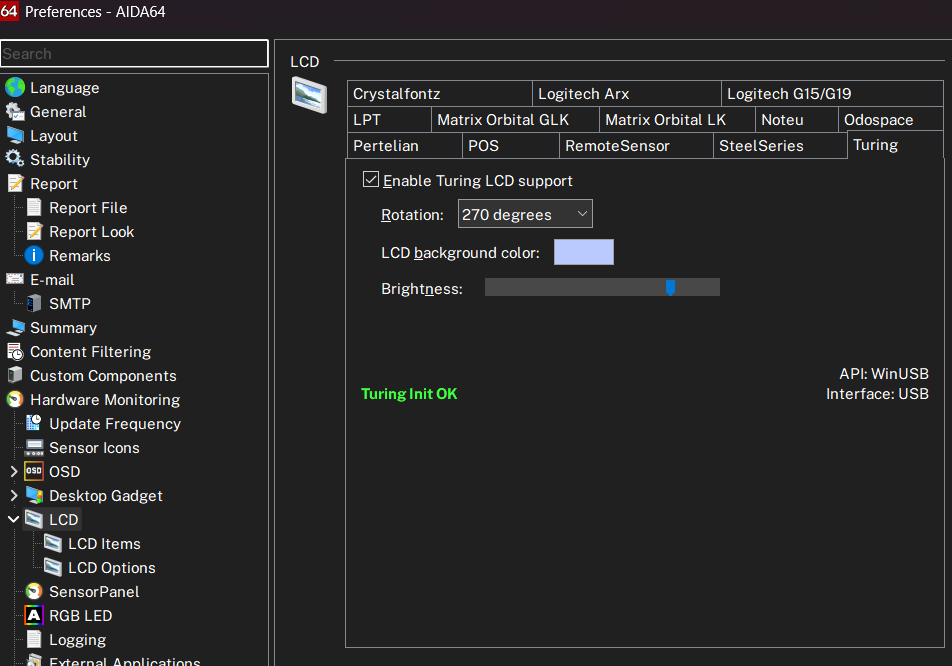This screenshot has height=666, width=952.
Task: Open the Matrix Orbital LK tab
Action: point(678,120)
